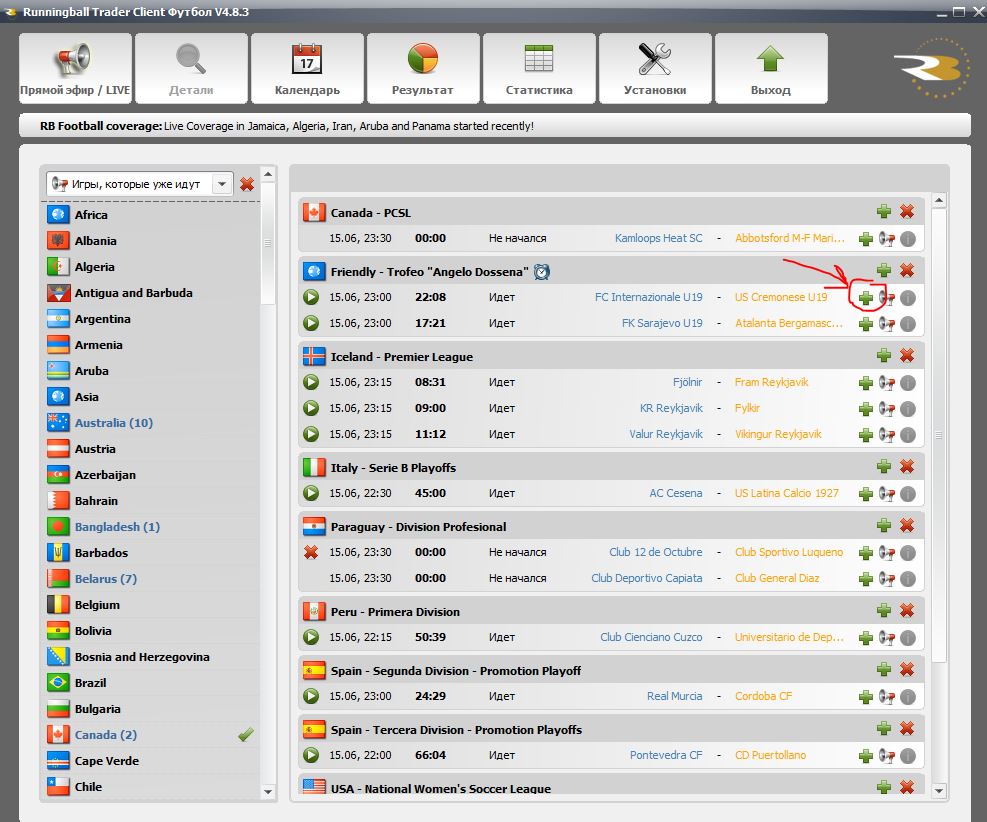
Task: Play the Pontevedra CF match
Action: [x=311, y=755]
